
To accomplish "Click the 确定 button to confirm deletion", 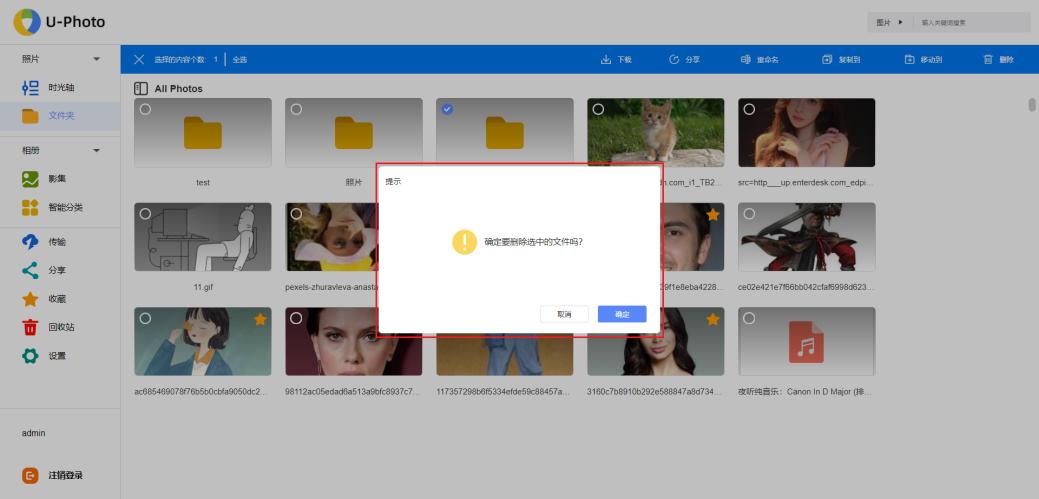I will [622, 314].
